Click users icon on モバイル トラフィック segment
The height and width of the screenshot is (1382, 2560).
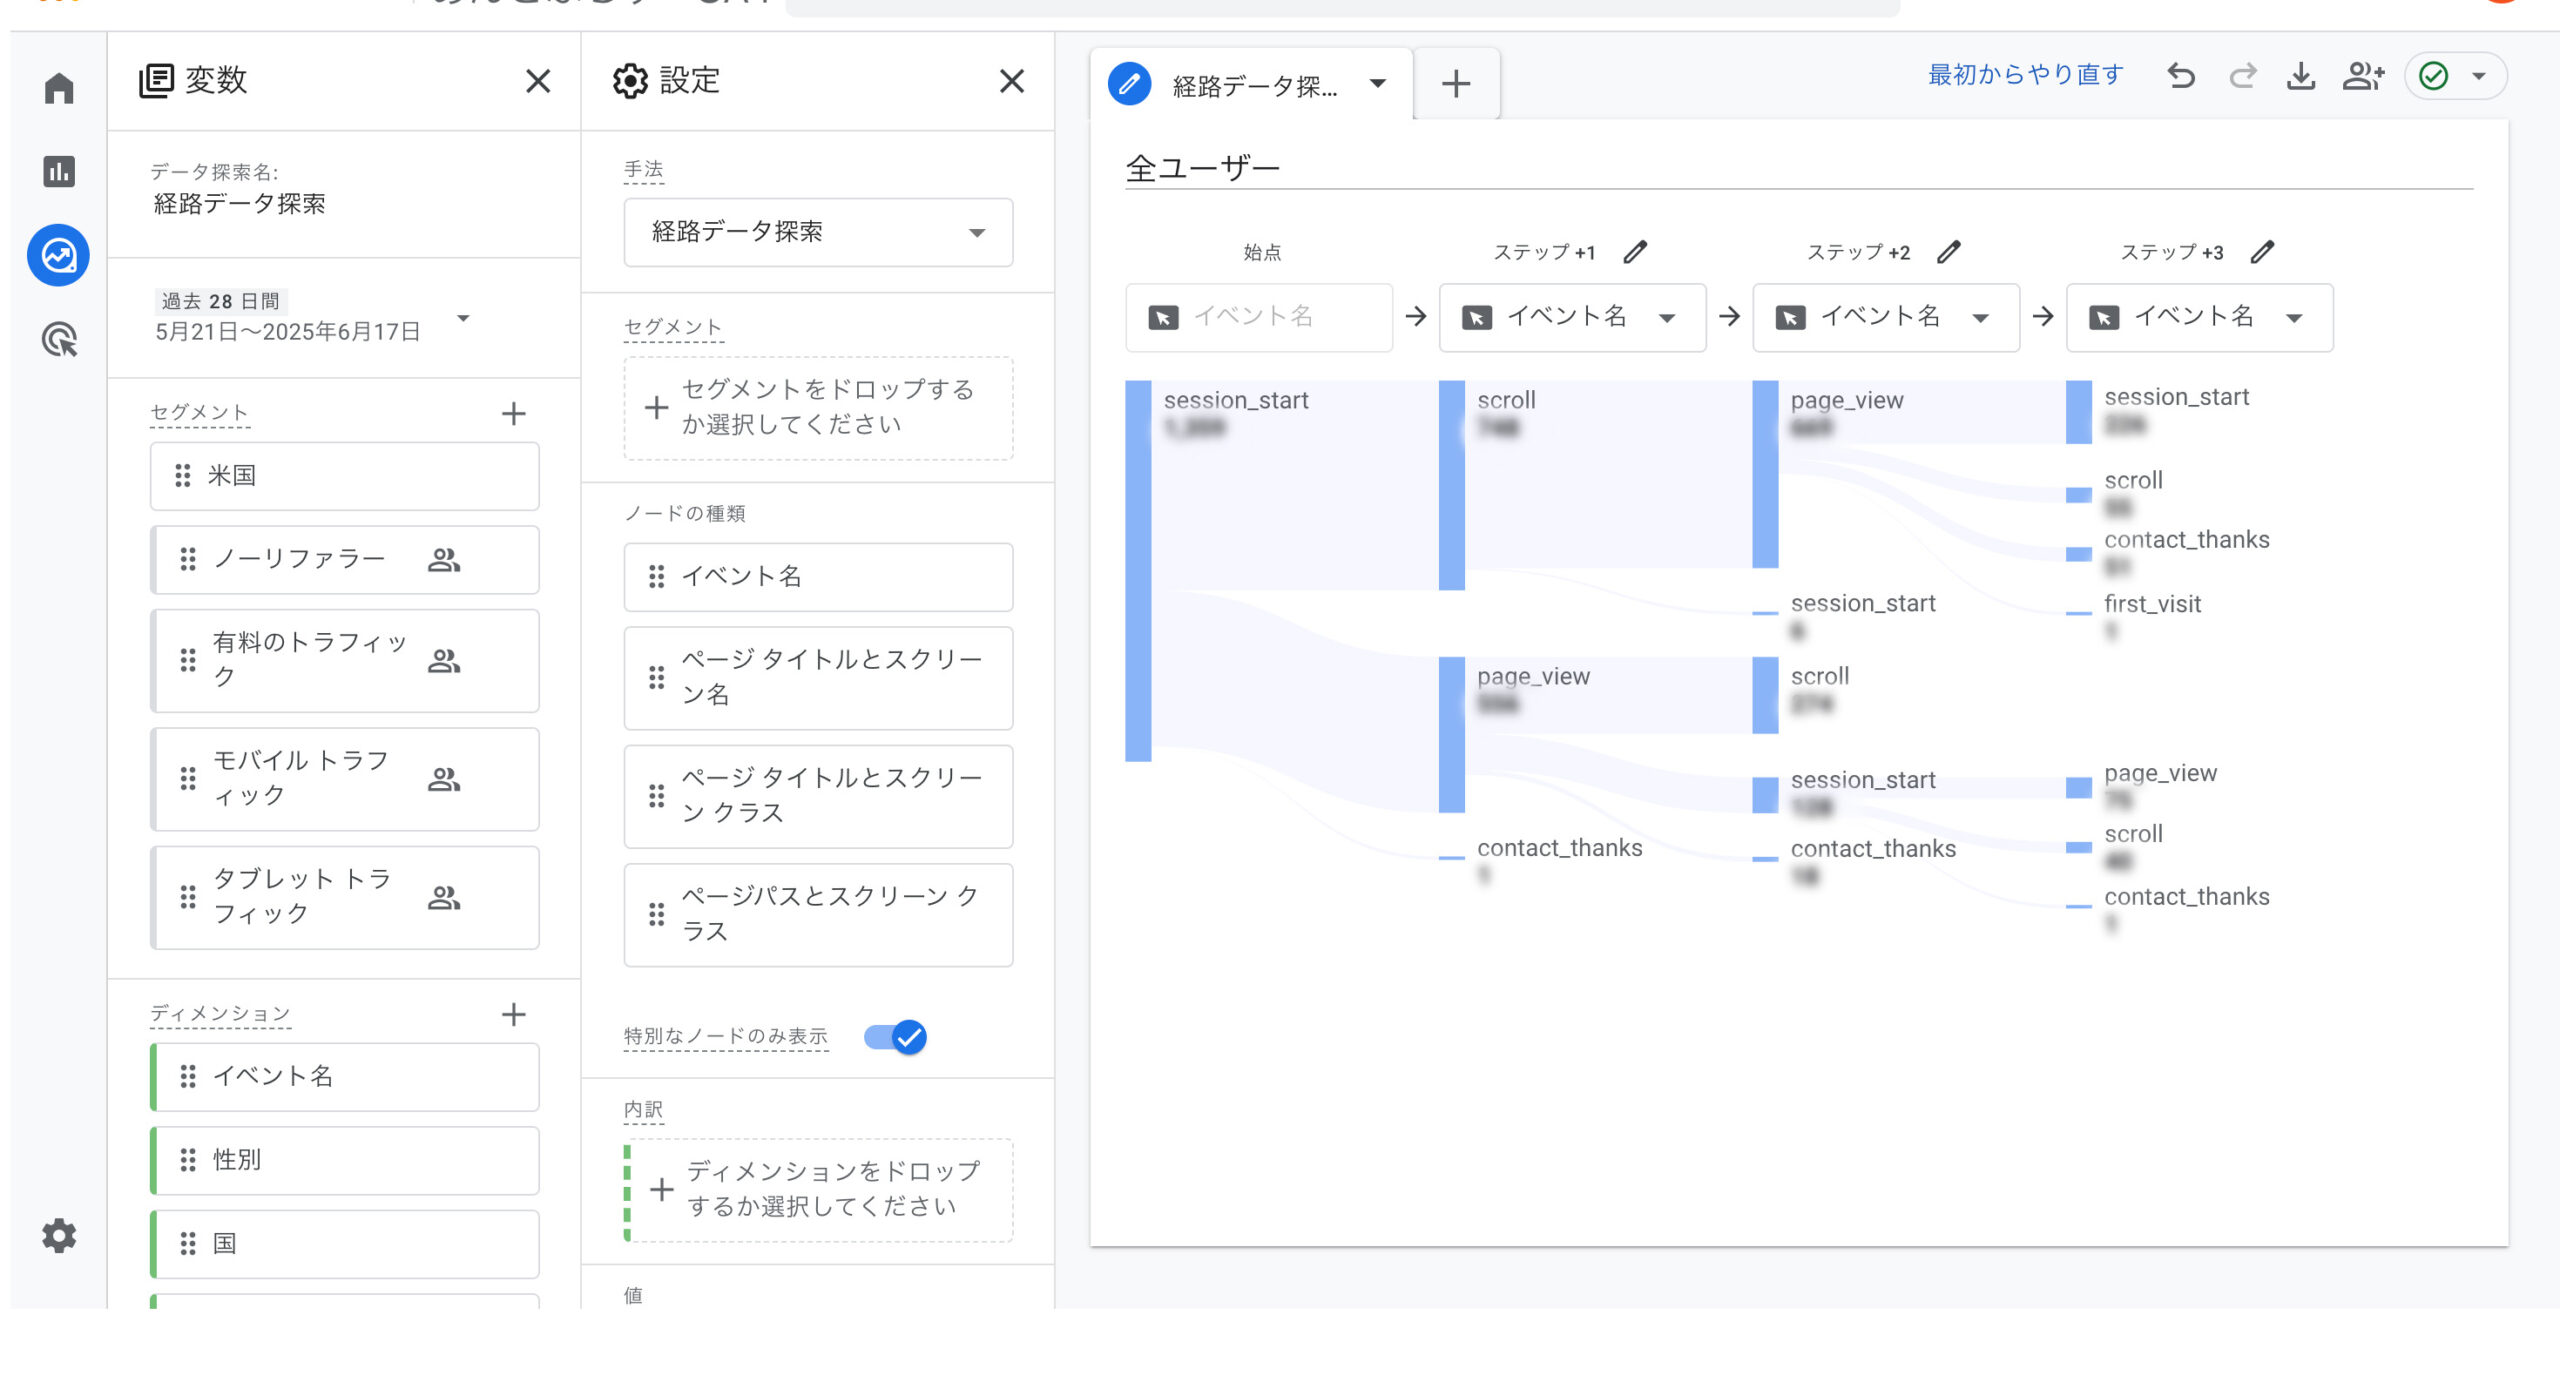coord(444,778)
